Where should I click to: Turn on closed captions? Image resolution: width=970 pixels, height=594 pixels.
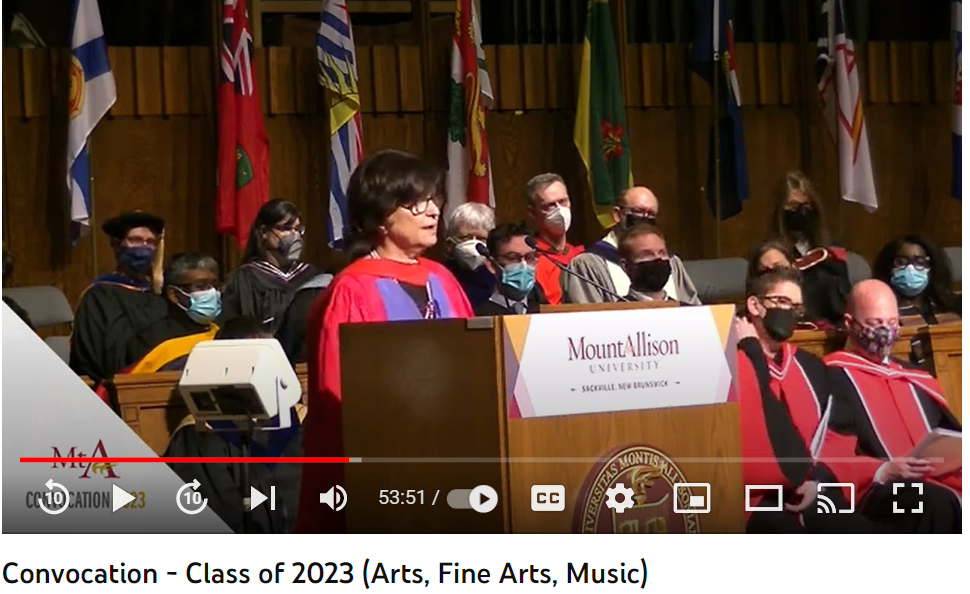click(x=547, y=498)
